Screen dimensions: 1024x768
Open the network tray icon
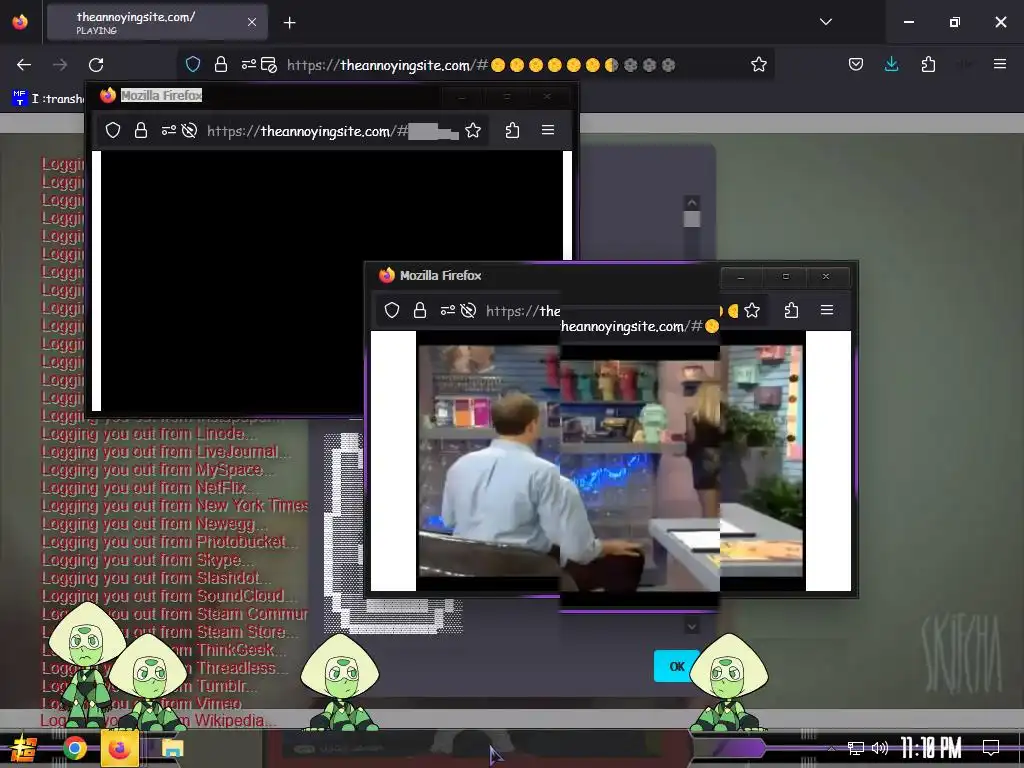point(856,748)
